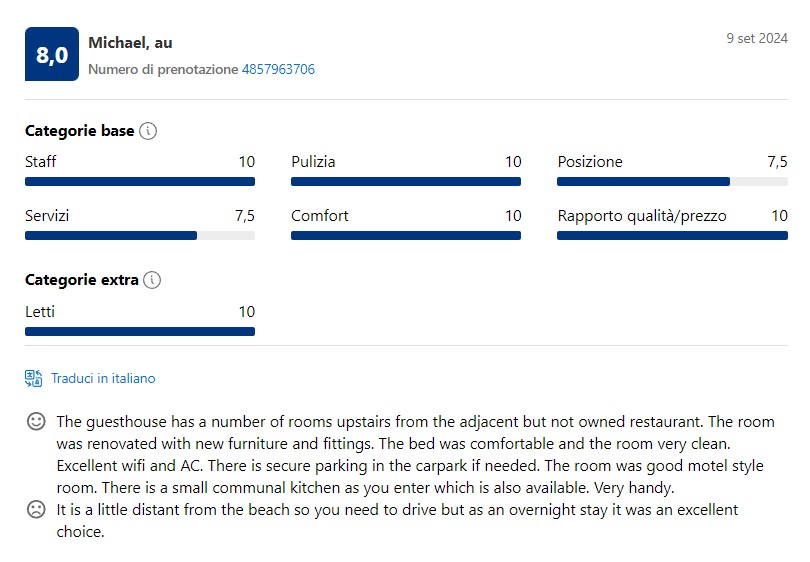Click the info icon beside Categorie extra
The width and height of the screenshot is (810, 562).
click(152, 280)
